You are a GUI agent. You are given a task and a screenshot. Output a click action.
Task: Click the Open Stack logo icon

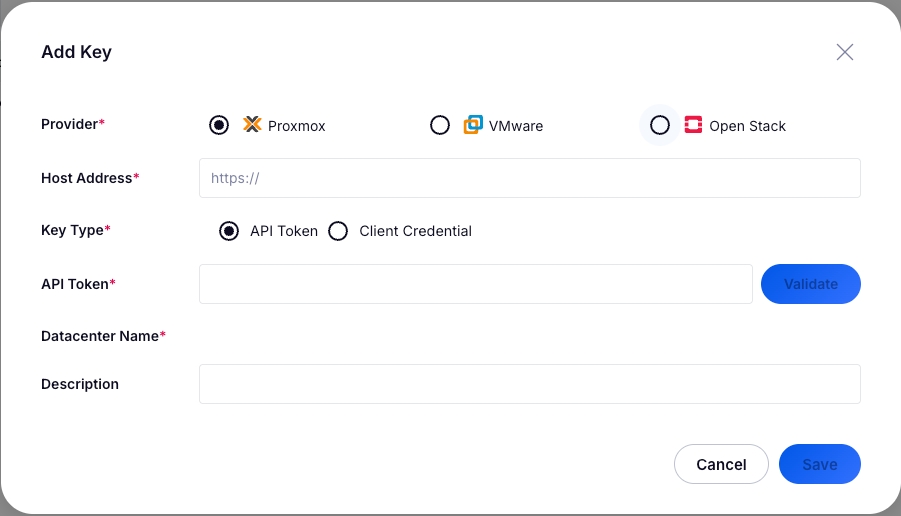pyautogui.click(x=693, y=125)
